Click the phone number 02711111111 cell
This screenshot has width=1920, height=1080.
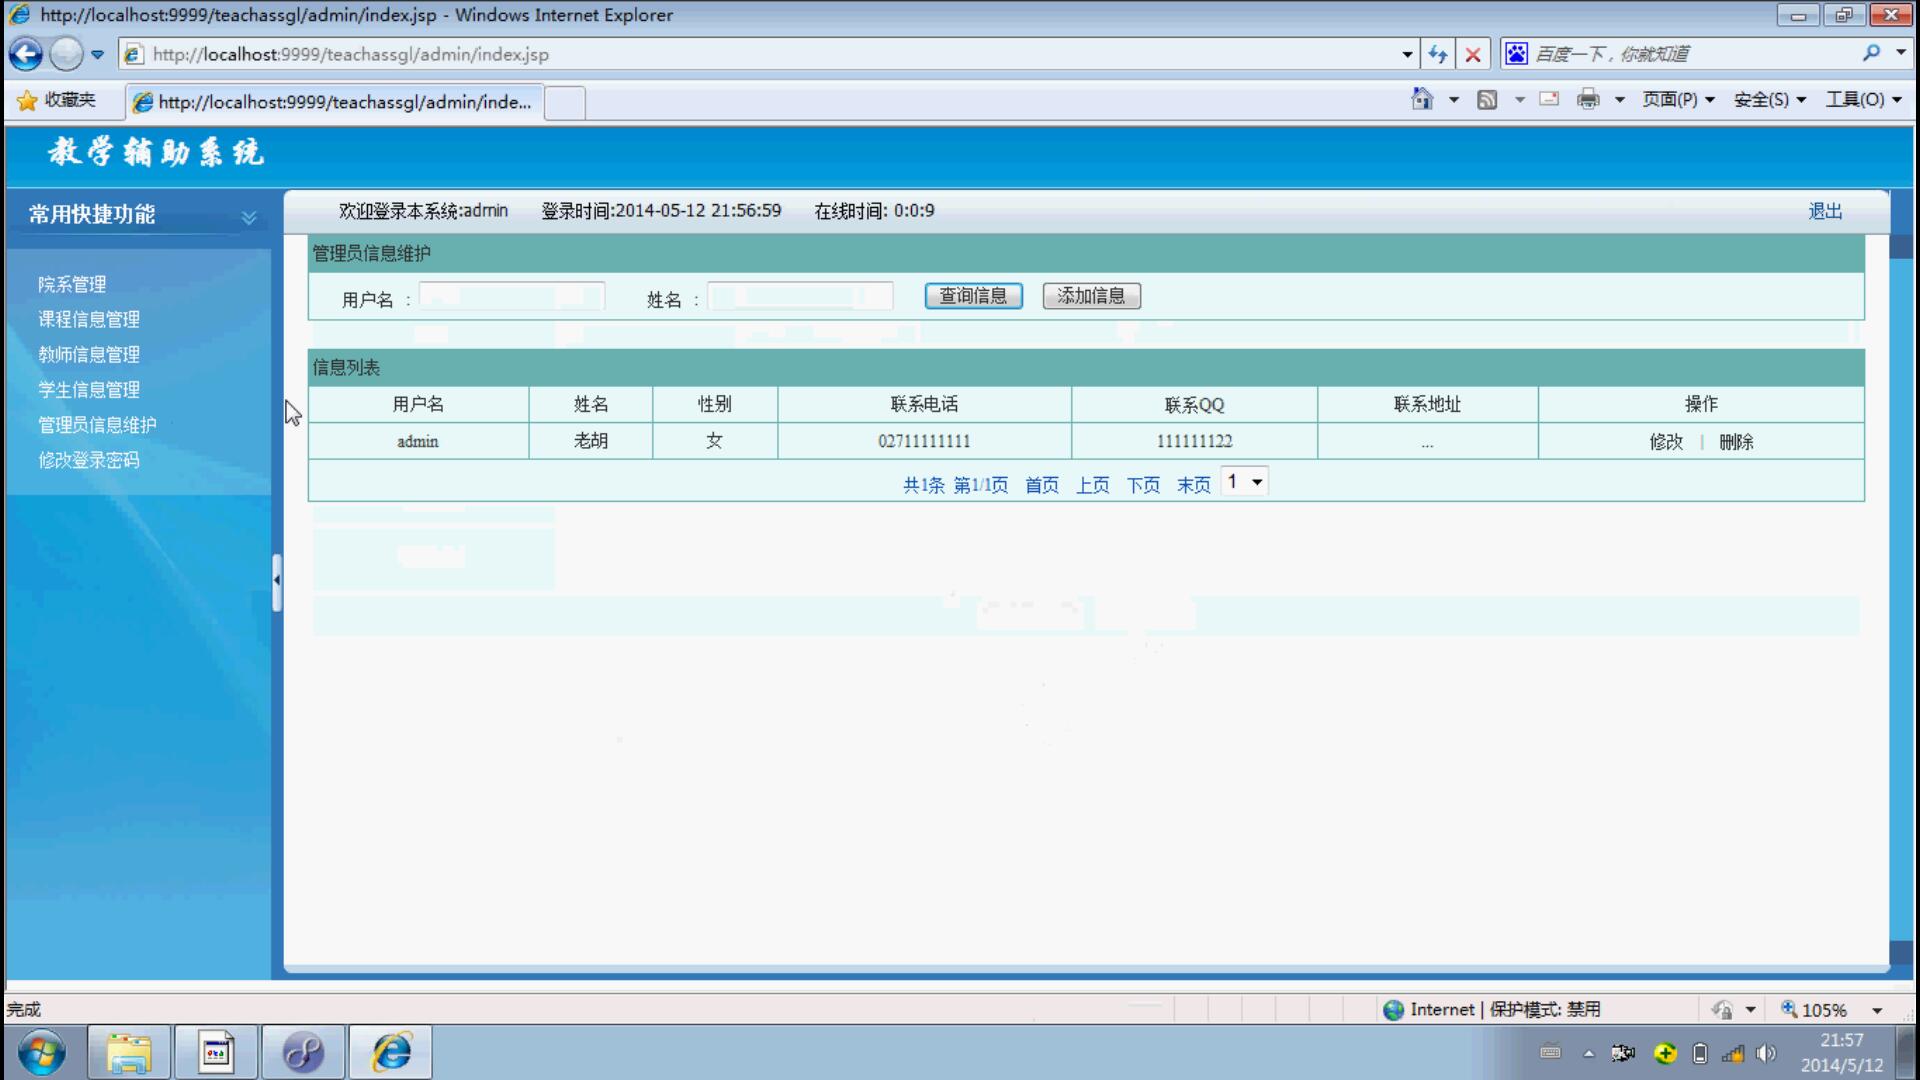point(924,441)
